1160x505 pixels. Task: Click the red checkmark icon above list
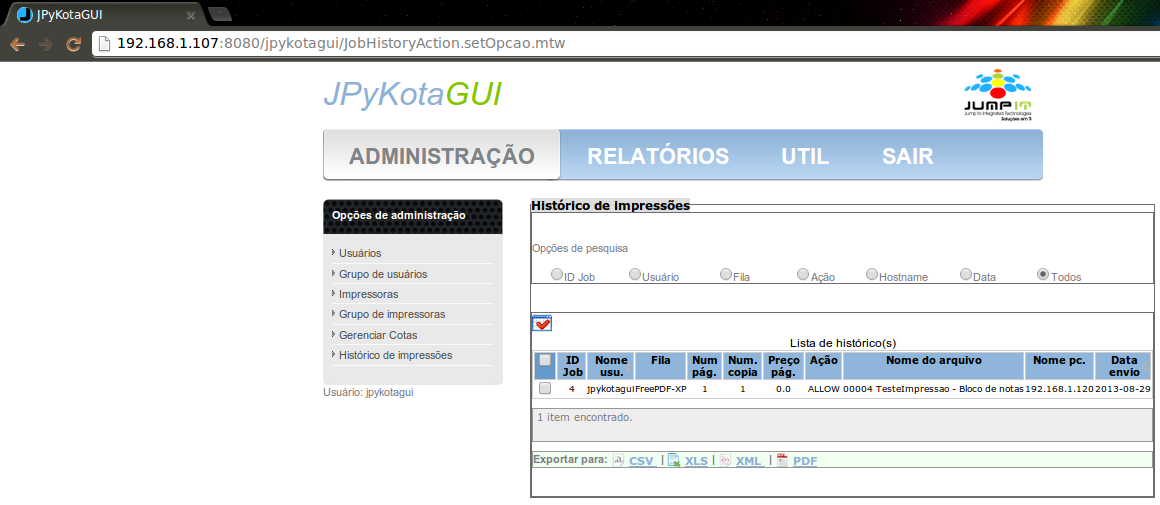pyautogui.click(x=542, y=322)
